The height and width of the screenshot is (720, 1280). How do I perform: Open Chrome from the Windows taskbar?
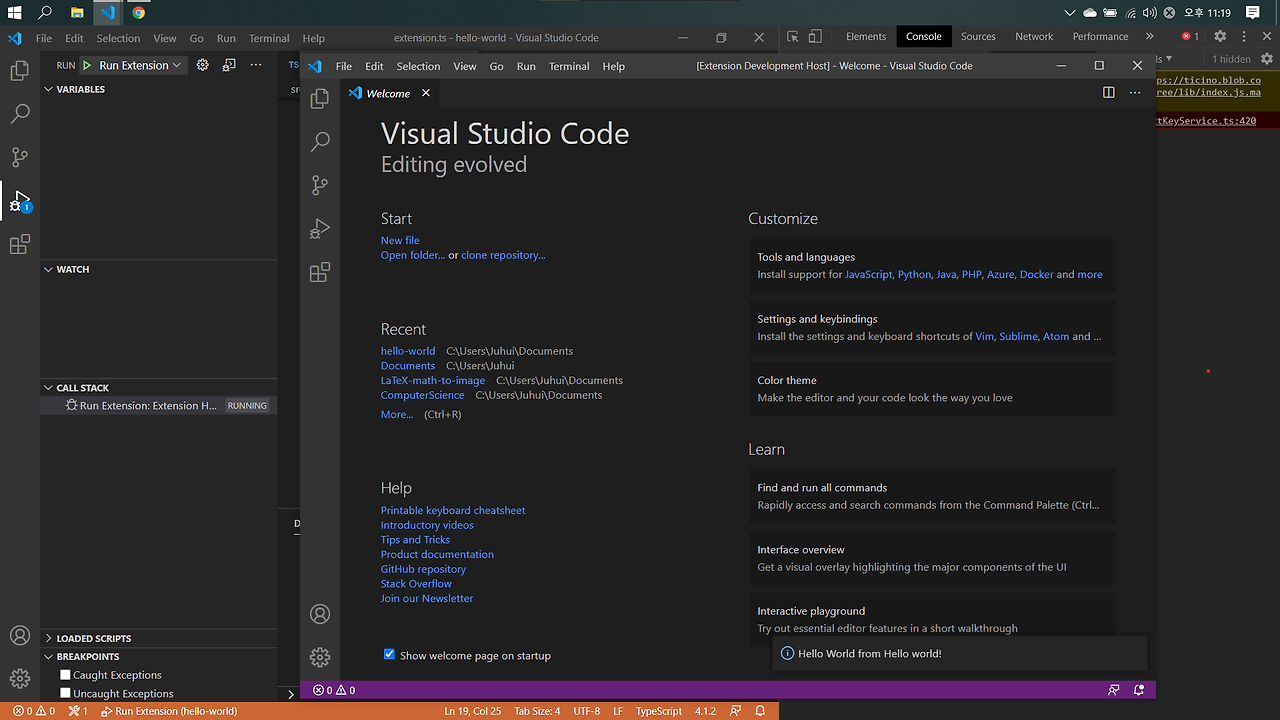pyautogui.click(x=139, y=12)
